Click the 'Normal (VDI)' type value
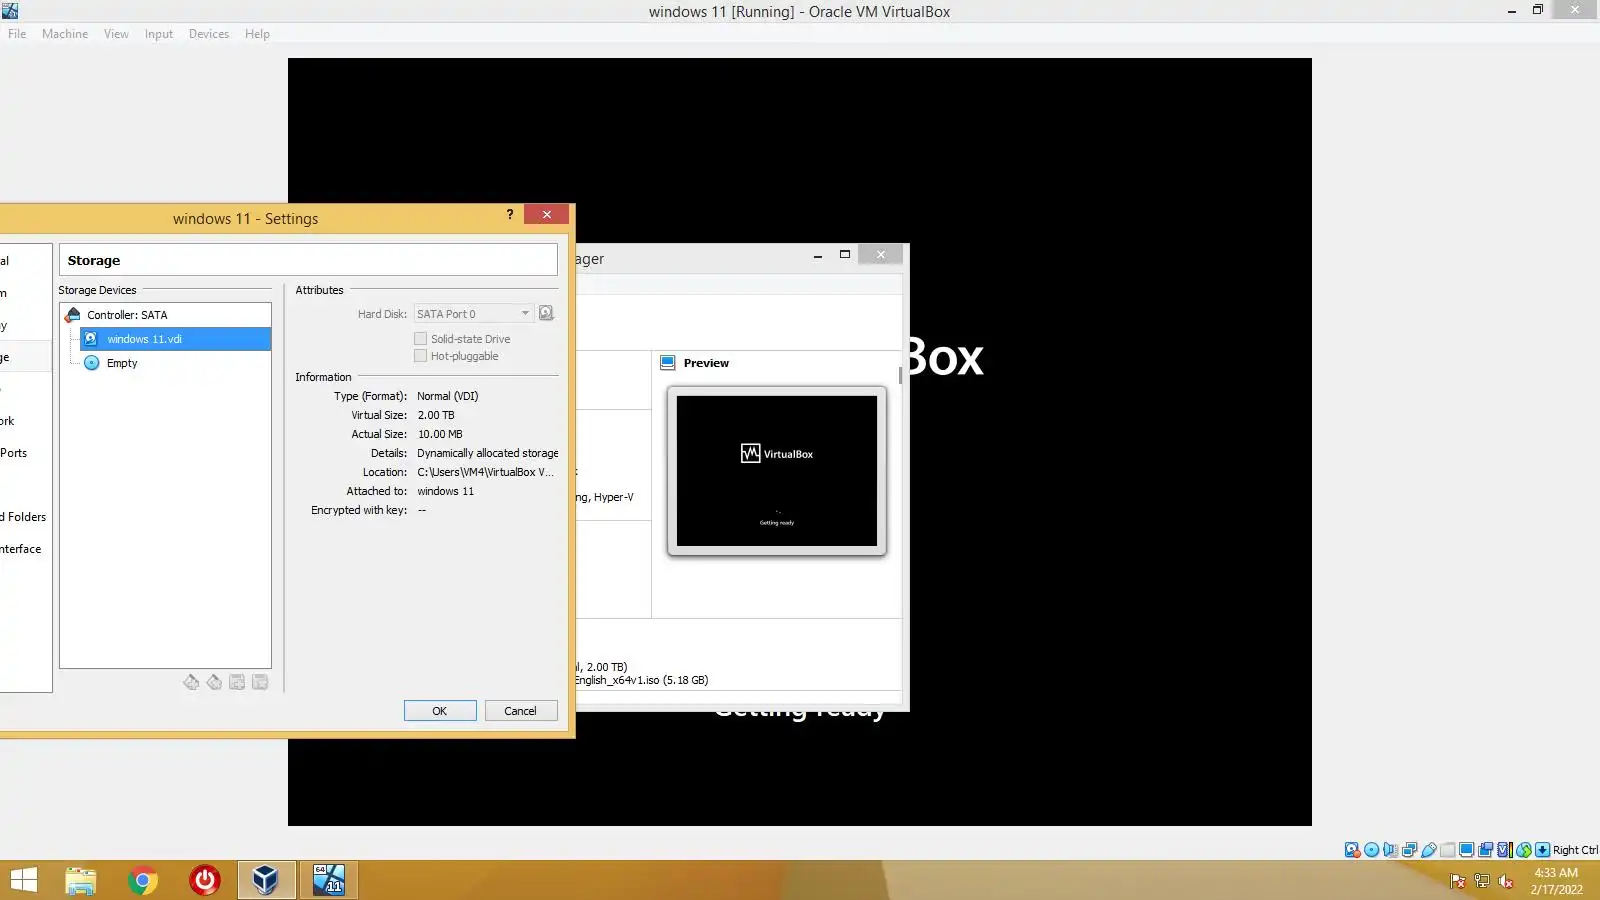 448,396
